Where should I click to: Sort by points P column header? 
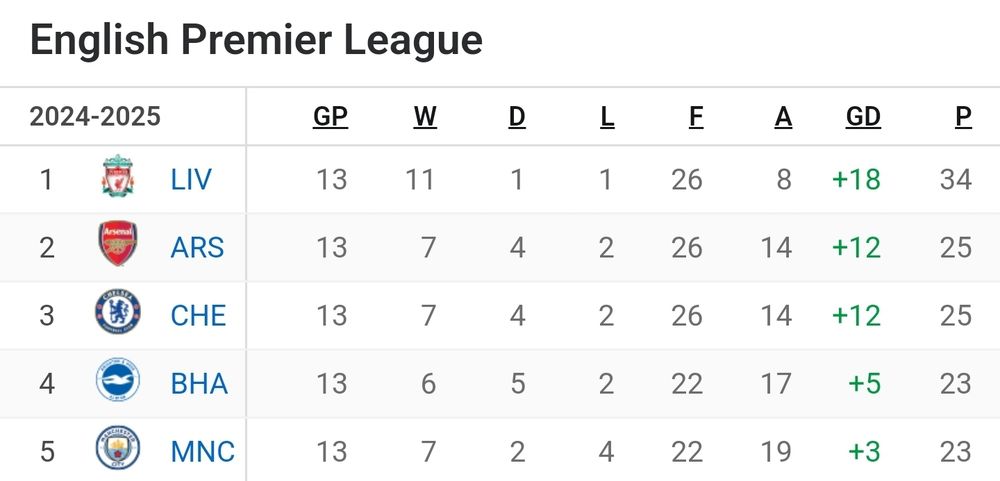coord(962,117)
